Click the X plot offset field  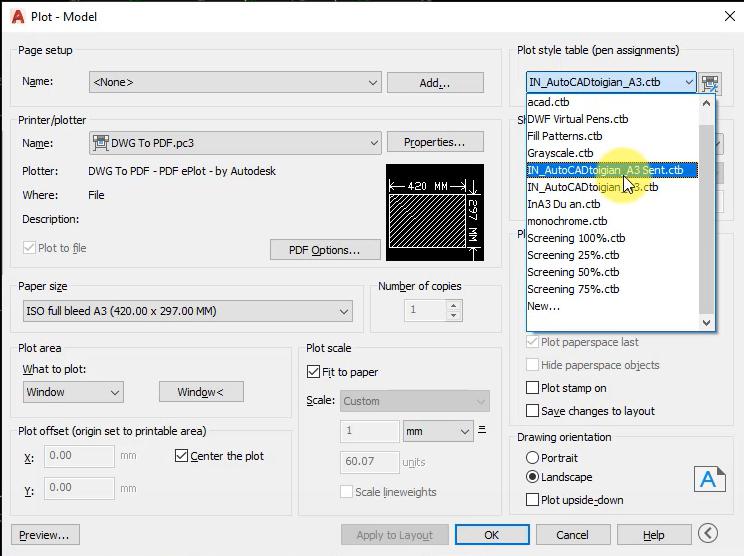(x=79, y=456)
